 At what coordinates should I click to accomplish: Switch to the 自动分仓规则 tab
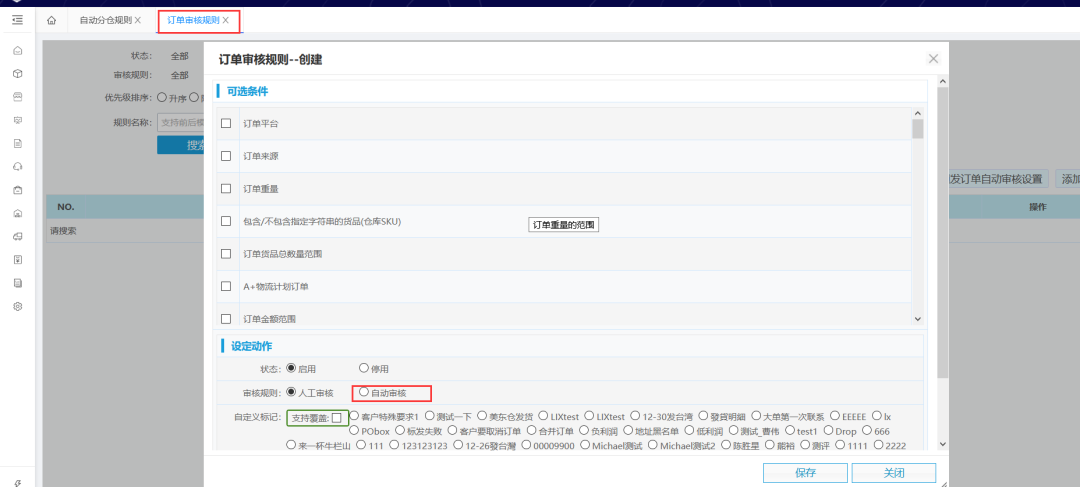pos(105,20)
